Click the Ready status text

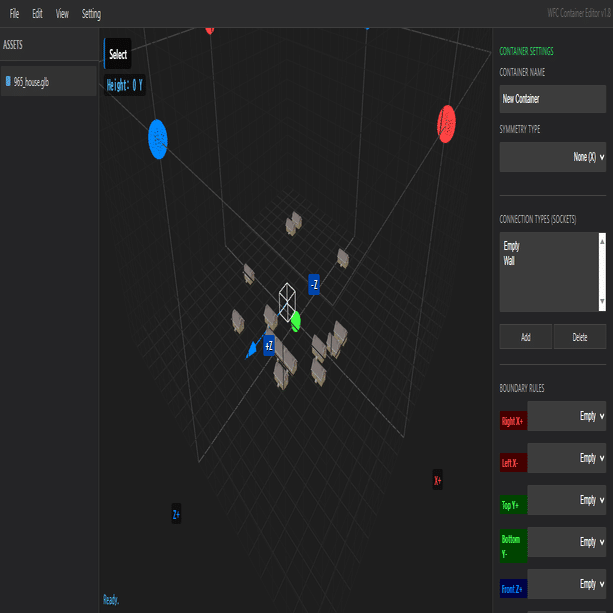111,599
